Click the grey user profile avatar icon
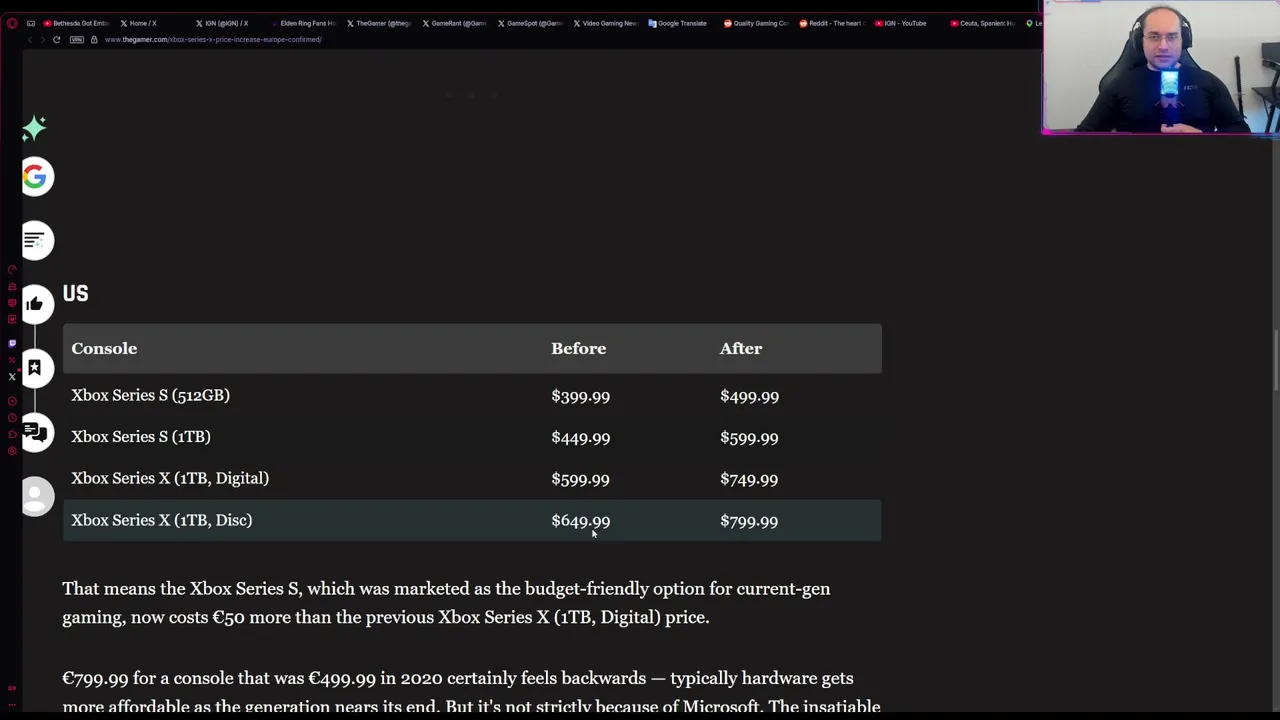Screen dimensions: 1280x720 (36, 496)
